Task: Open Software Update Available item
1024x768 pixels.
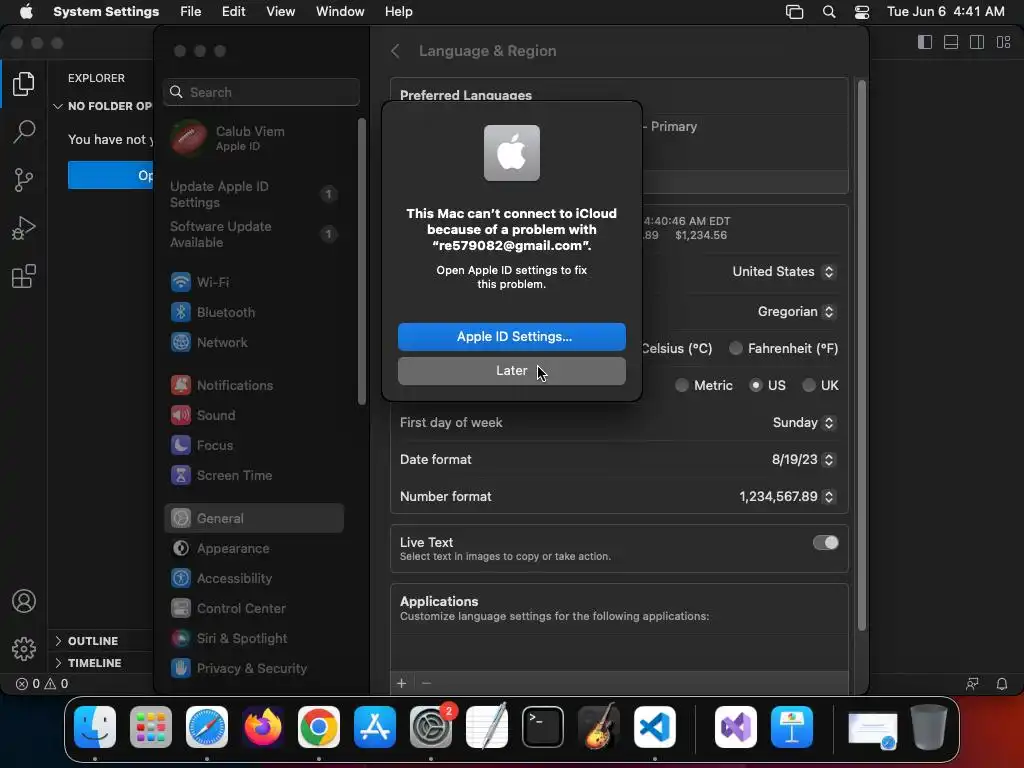Action: point(254,234)
